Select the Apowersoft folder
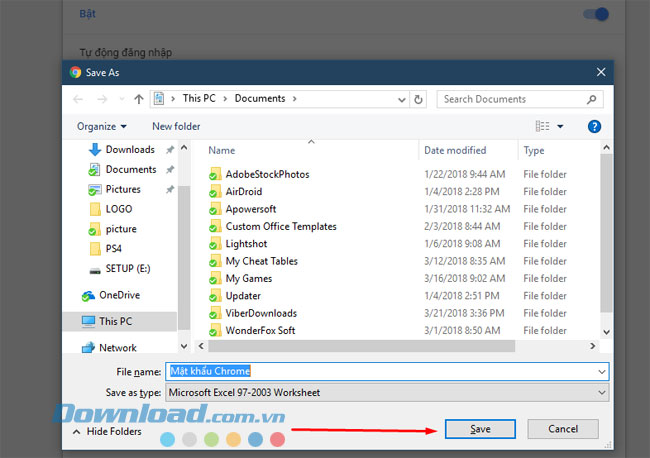Image resolution: width=650 pixels, height=458 pixels. 251,209
